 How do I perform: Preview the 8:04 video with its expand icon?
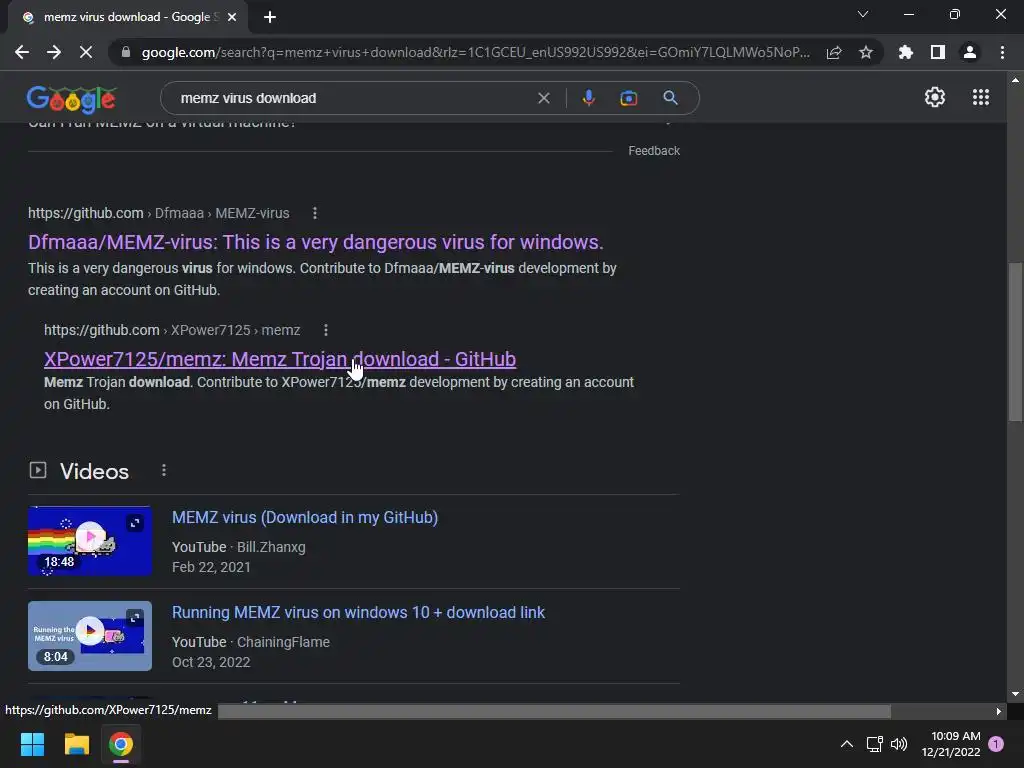point(135,618)
